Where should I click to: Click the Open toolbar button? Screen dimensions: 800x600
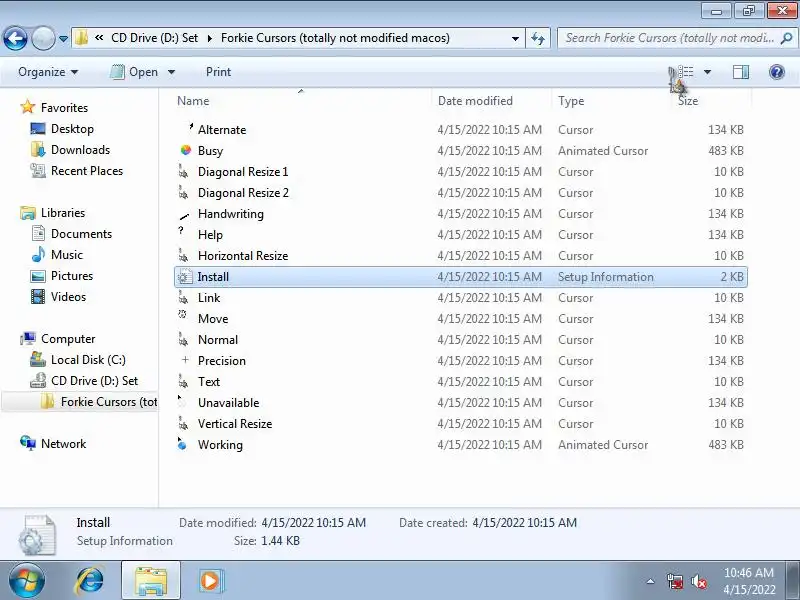135,72
